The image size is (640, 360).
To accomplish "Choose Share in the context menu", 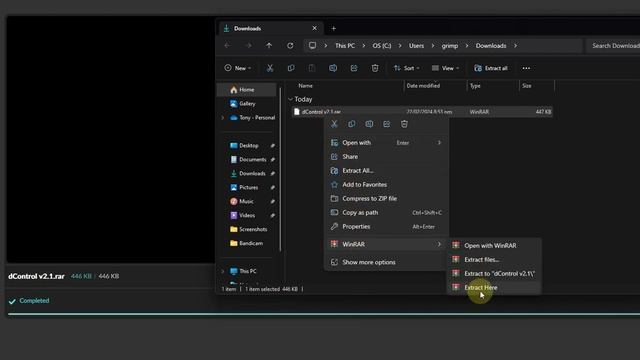I will (386, 157).
